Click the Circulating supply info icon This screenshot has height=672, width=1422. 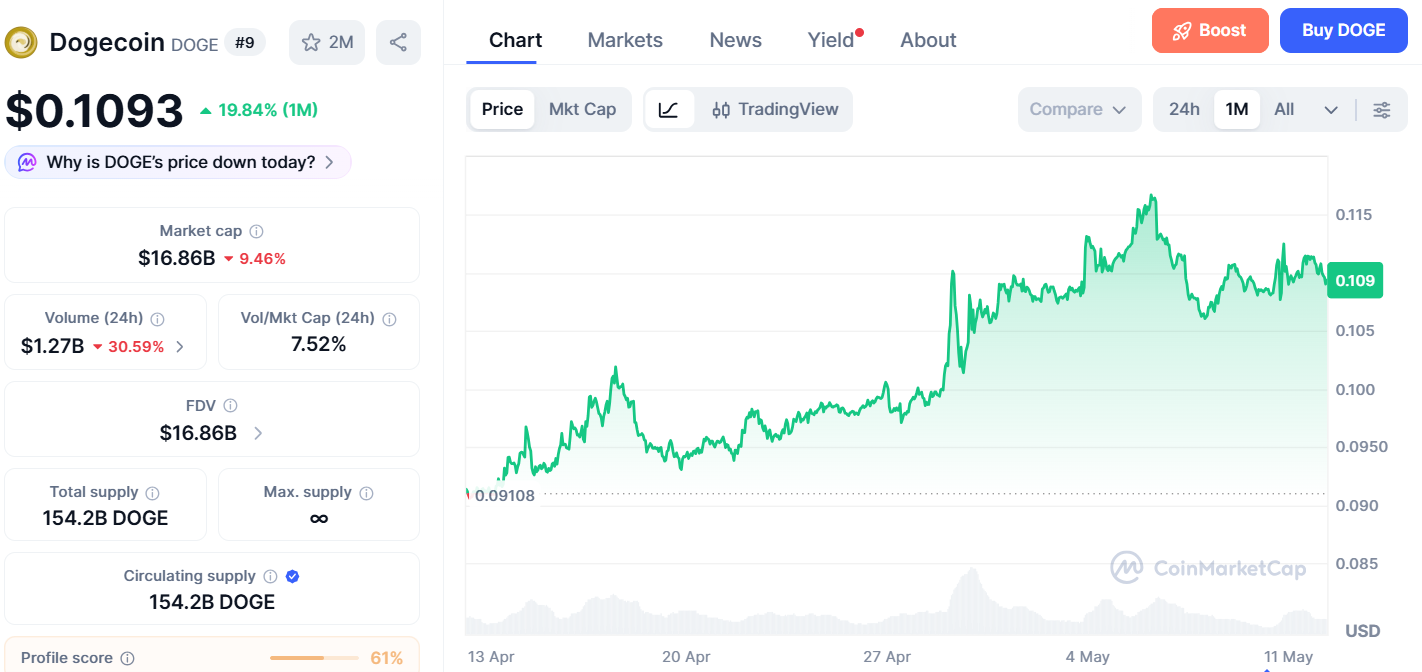tap(270, 576)
